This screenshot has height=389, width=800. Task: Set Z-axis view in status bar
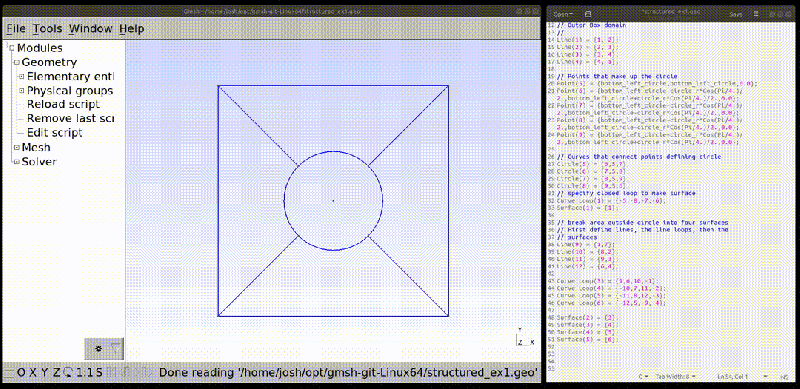click(56, 373)
